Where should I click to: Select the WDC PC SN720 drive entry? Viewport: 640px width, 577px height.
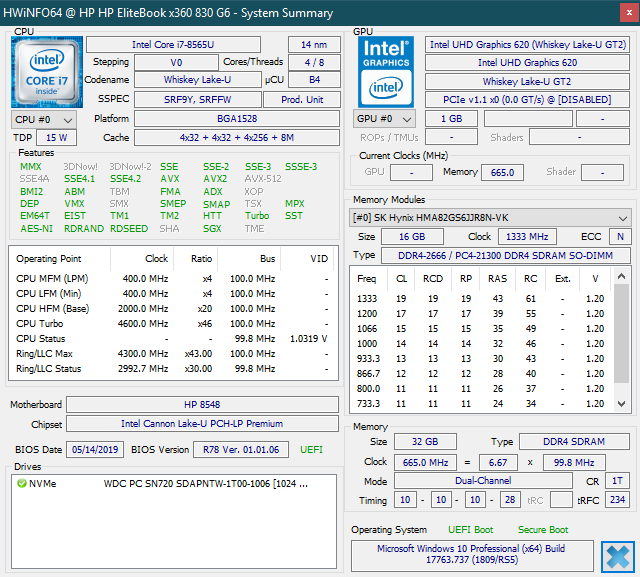coord(200,484)
